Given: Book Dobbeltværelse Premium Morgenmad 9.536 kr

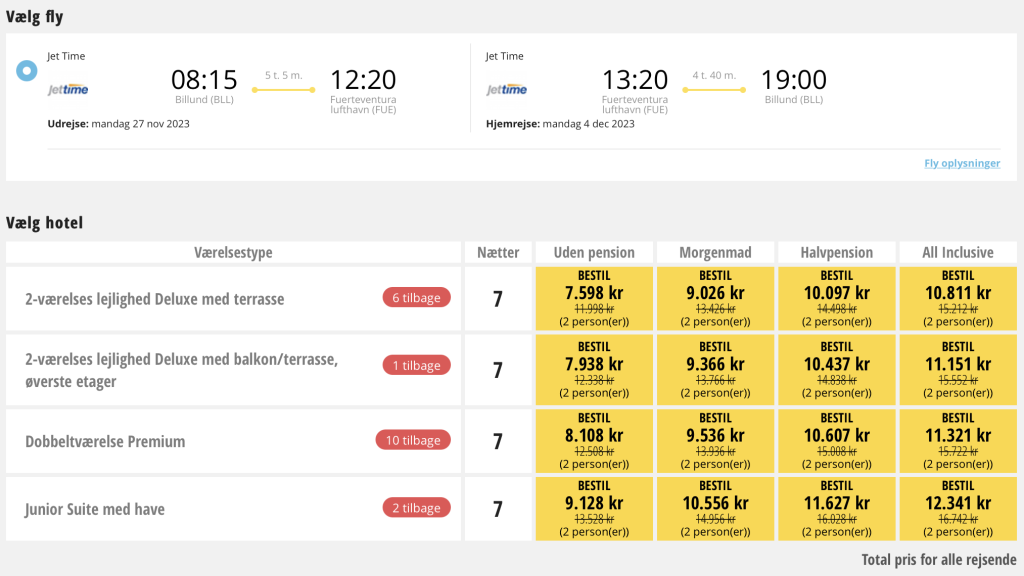Looking at the screenshot, I should [x=715, y=441].
